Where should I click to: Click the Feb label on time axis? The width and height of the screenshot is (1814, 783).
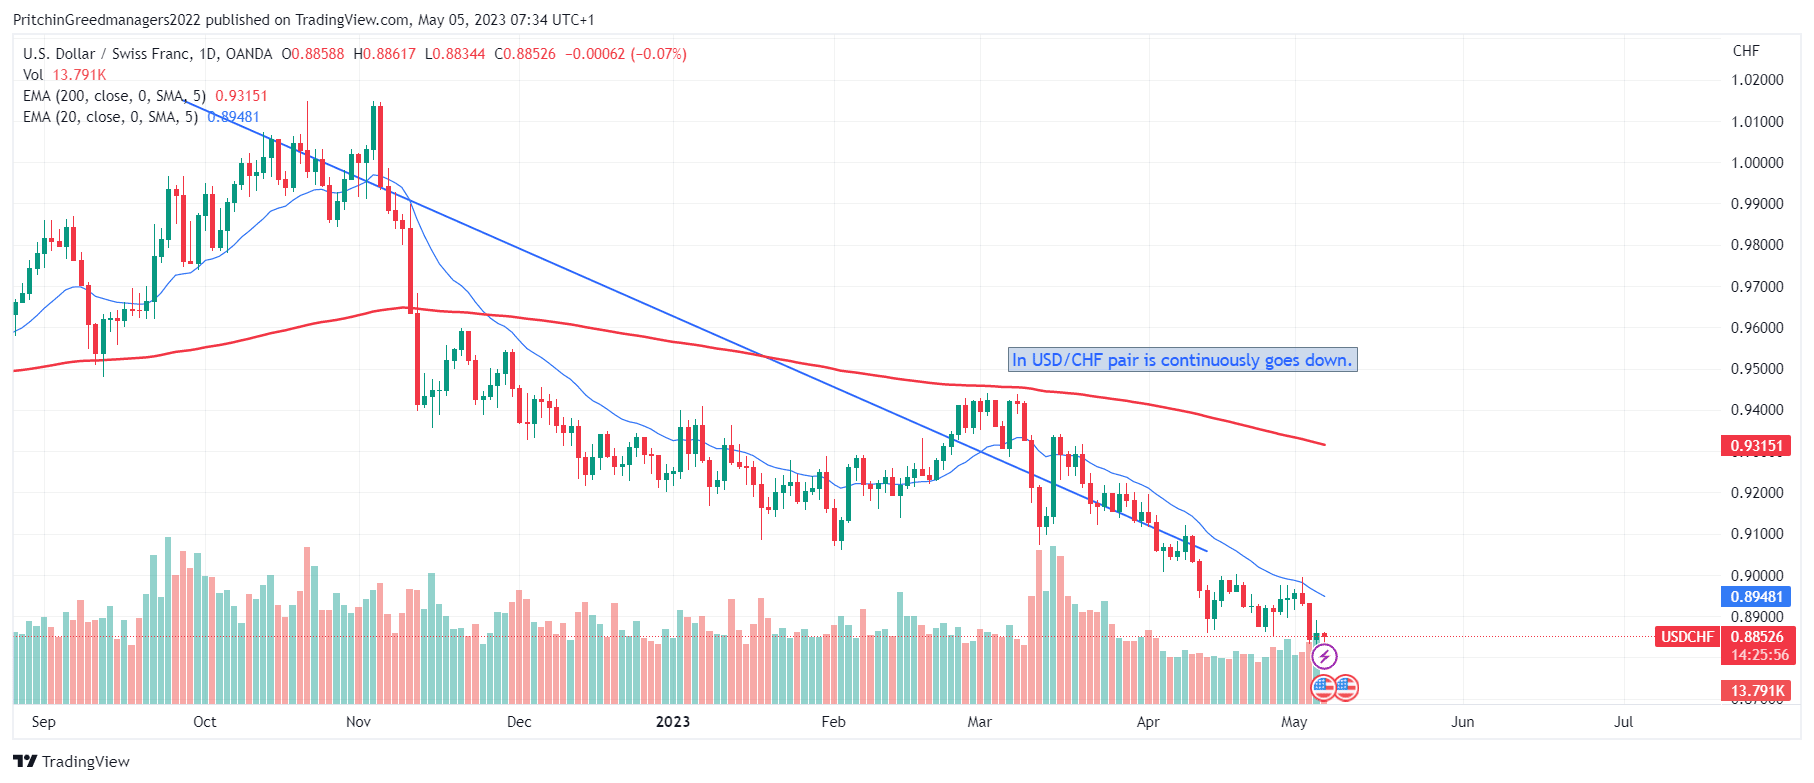833,722
